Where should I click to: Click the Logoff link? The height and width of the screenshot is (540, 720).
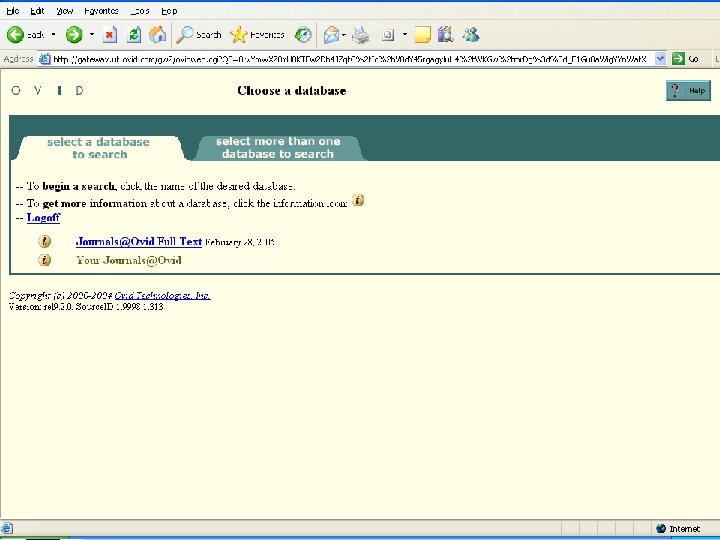[43, 218]
